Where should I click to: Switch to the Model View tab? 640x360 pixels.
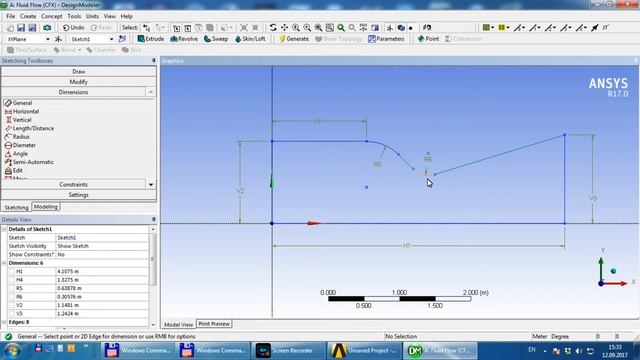pyautogui.click(x=178, y=324)
